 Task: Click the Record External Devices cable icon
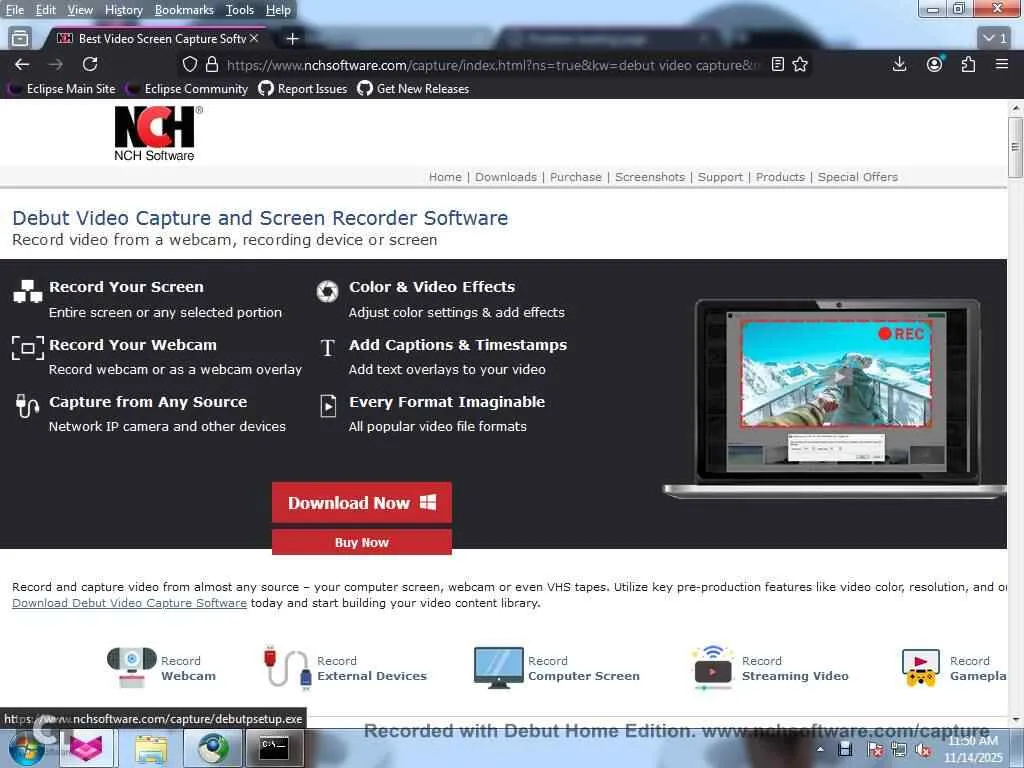pos(287,667)
